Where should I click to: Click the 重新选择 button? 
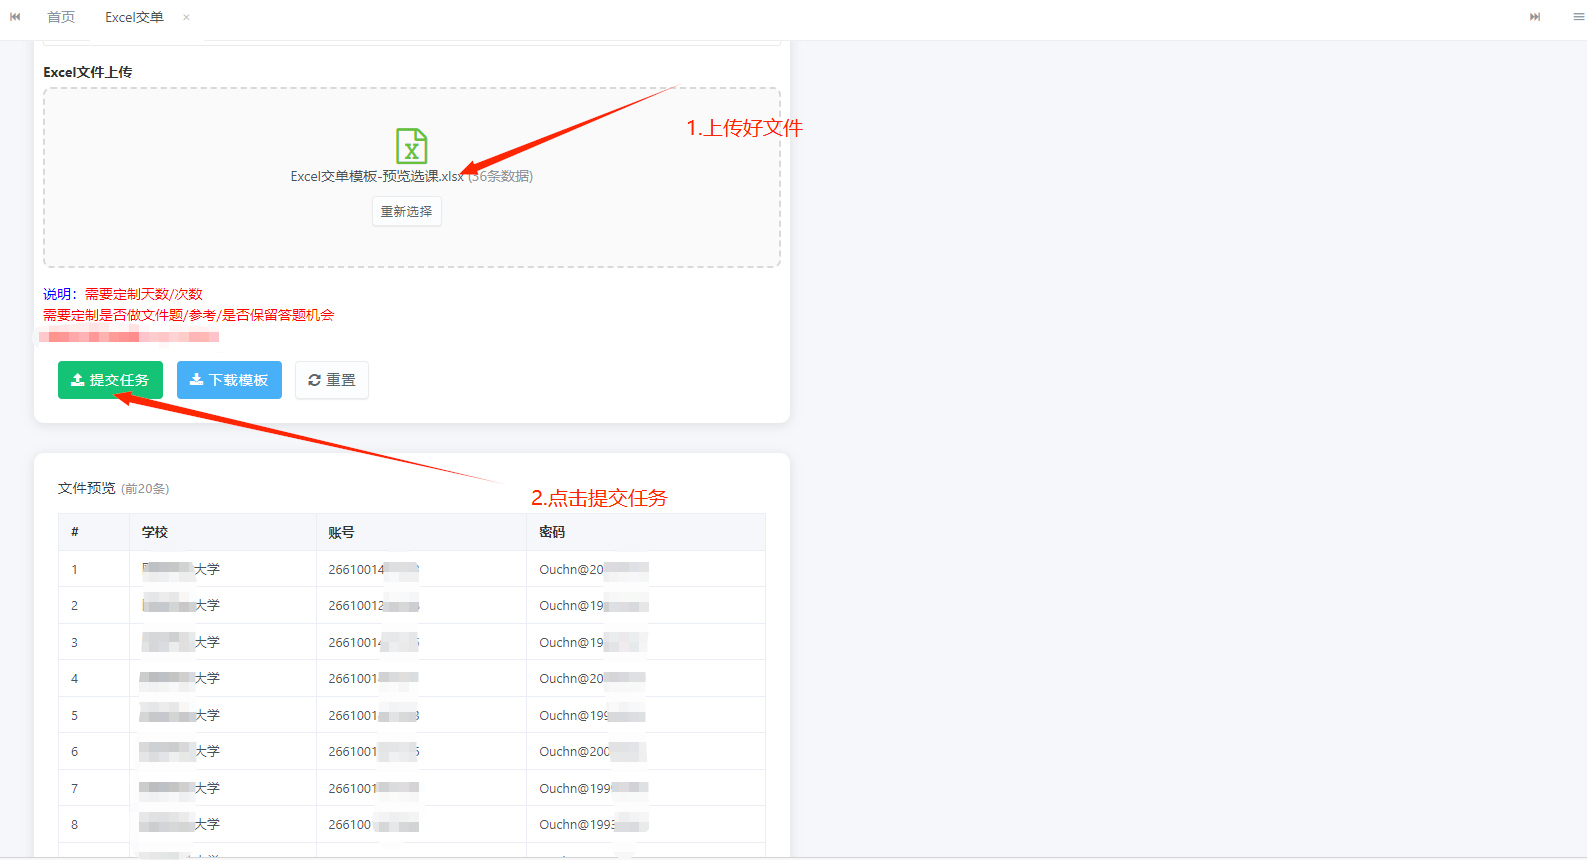pyautogui.click(x=406, y=212)
